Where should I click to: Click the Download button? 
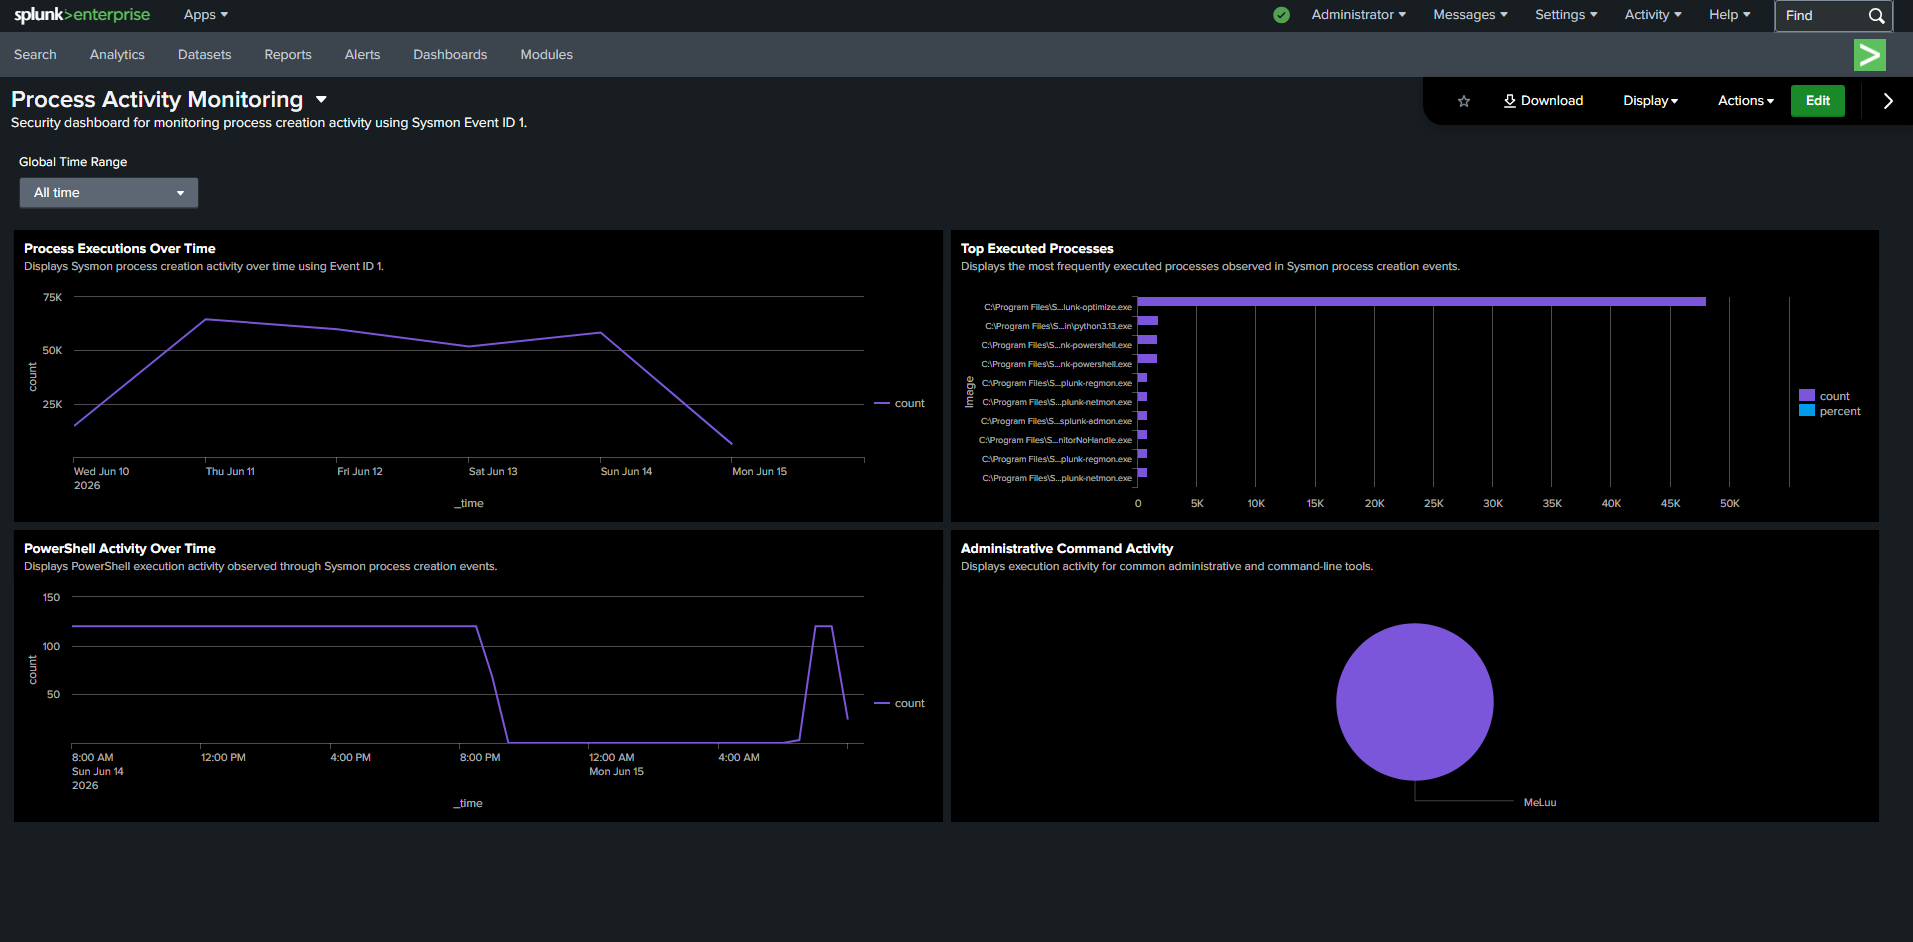(x=1543, y=101)
